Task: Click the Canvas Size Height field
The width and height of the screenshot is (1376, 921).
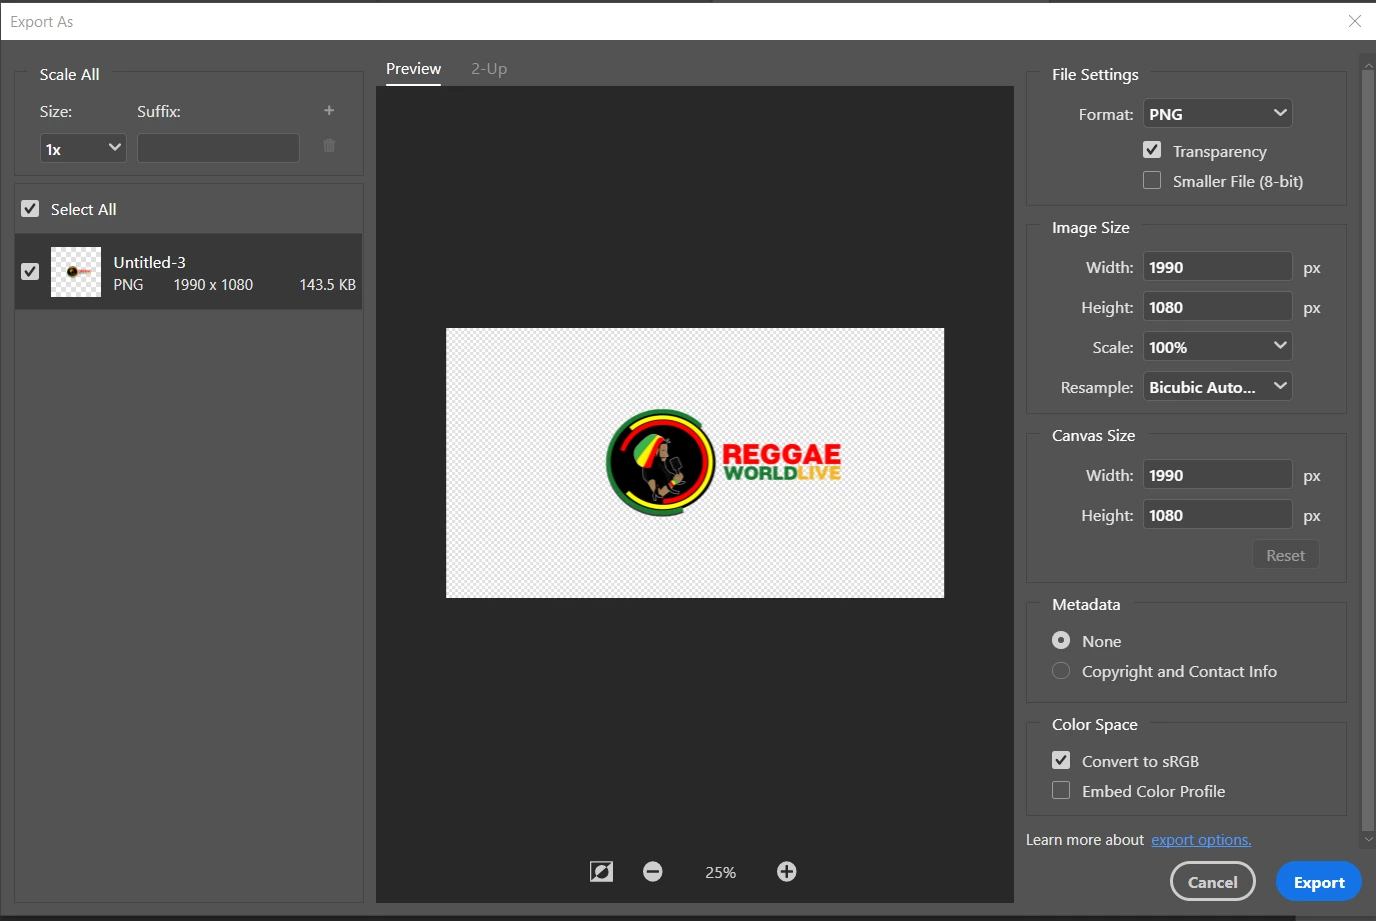Action: point(1218,515)
